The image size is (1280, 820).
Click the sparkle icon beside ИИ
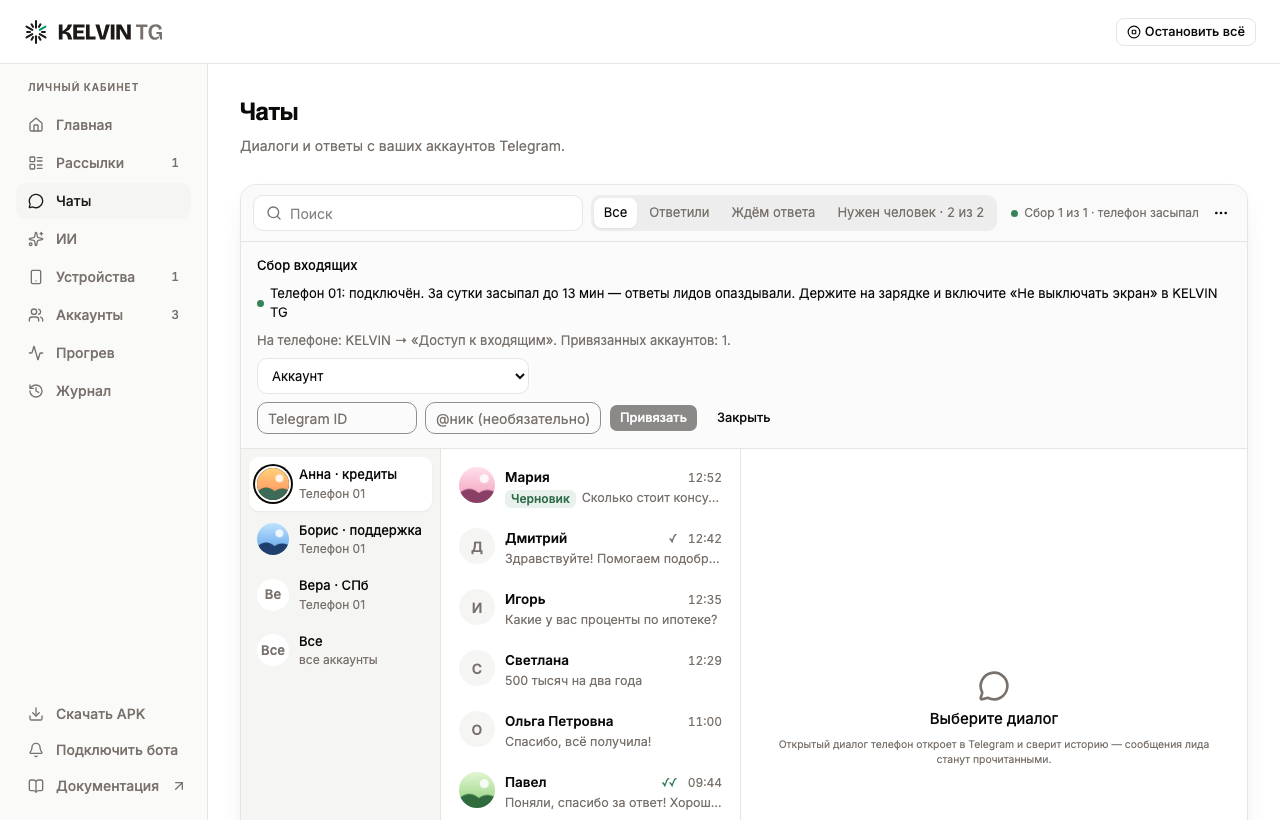36,239
